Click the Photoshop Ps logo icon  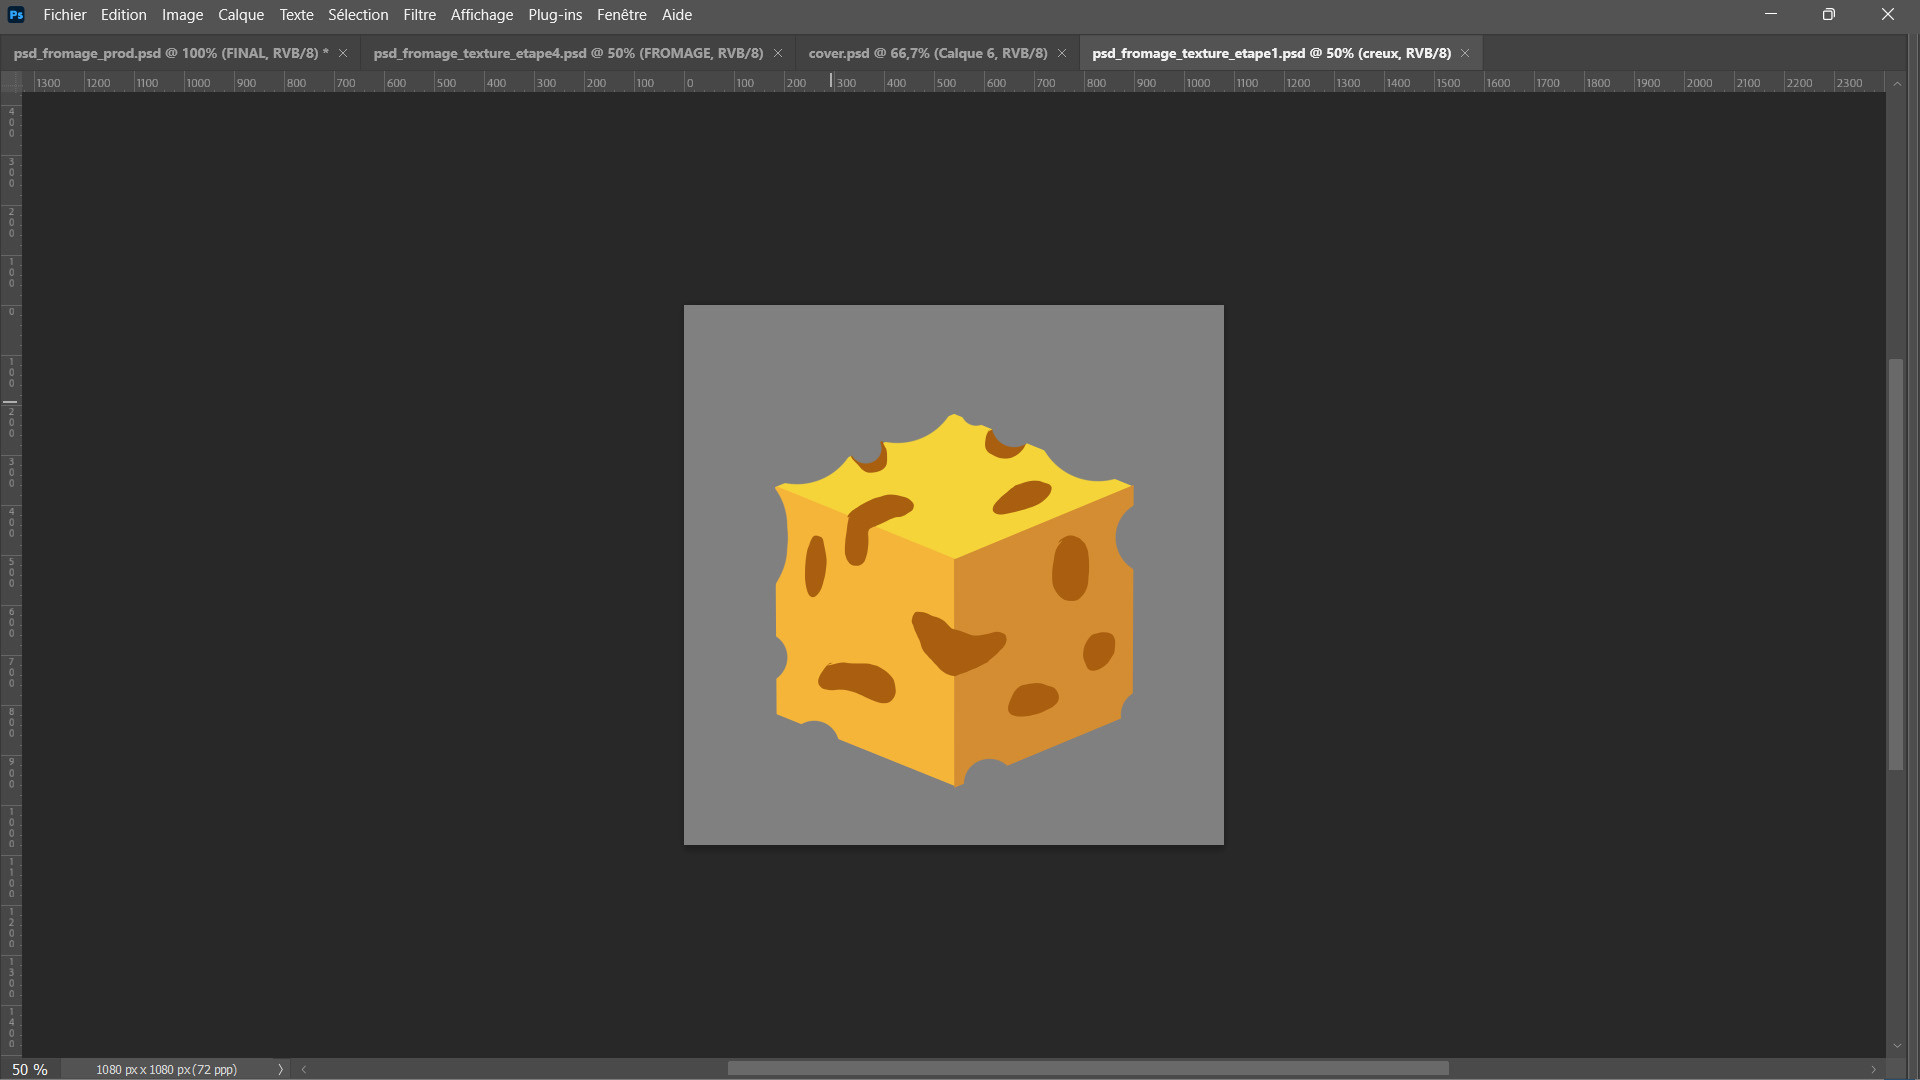(x=16, y=15)
